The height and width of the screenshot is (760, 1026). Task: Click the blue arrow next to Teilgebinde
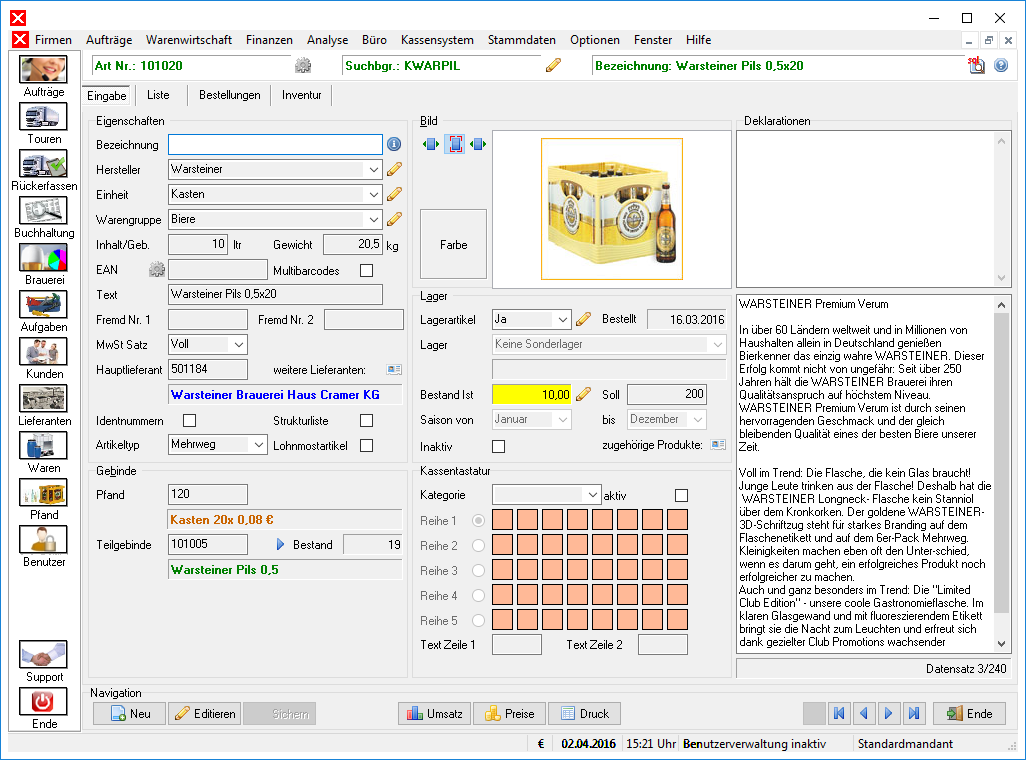tap(281, 545)
